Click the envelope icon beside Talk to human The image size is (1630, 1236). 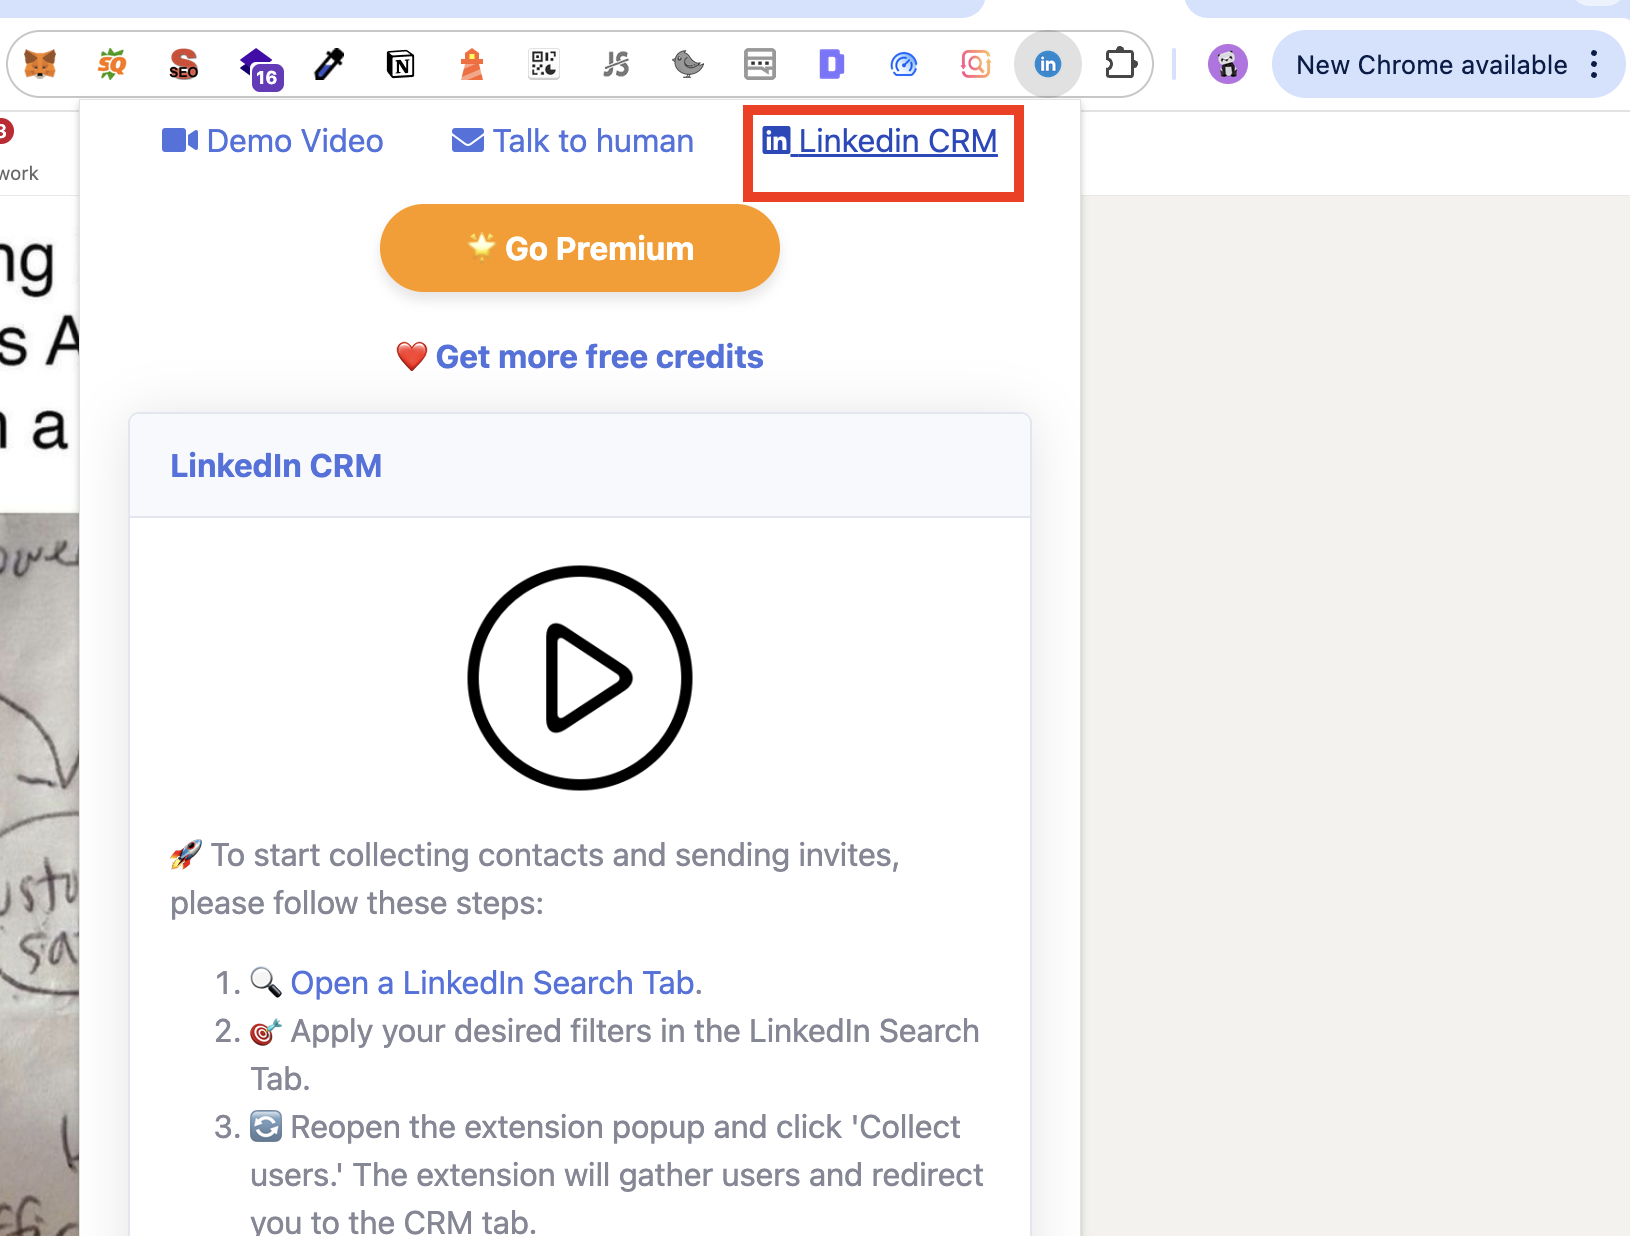pos(468,140)
